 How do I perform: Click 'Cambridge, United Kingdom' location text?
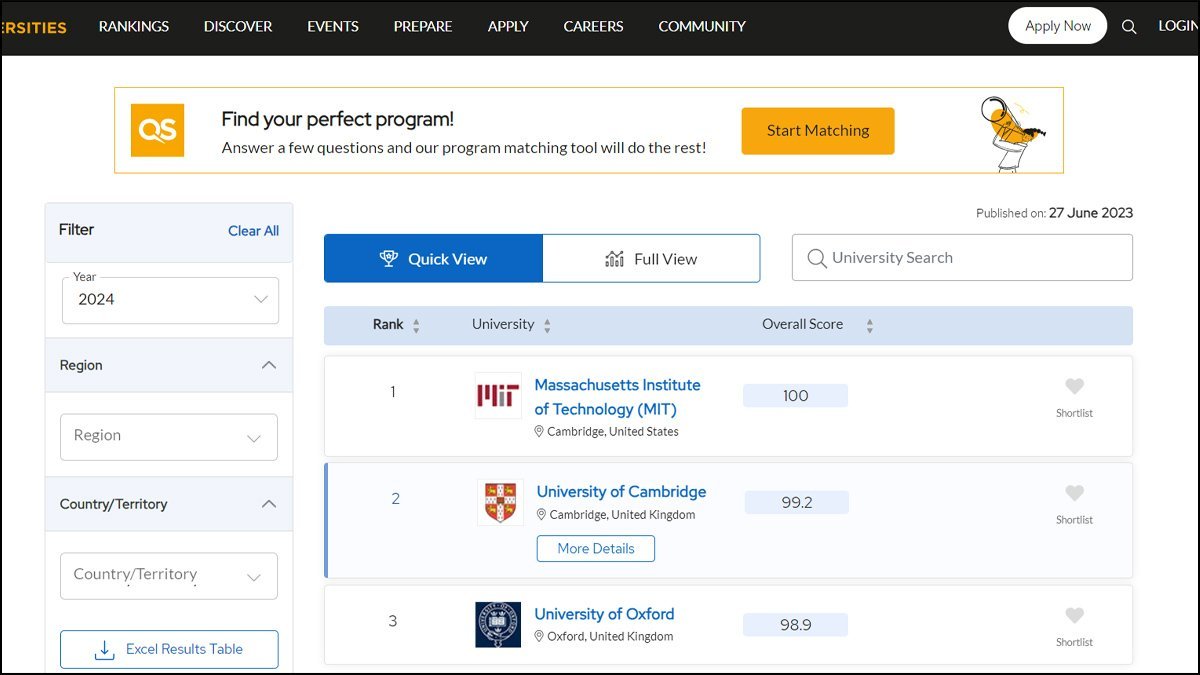click(x=622, y=515)
